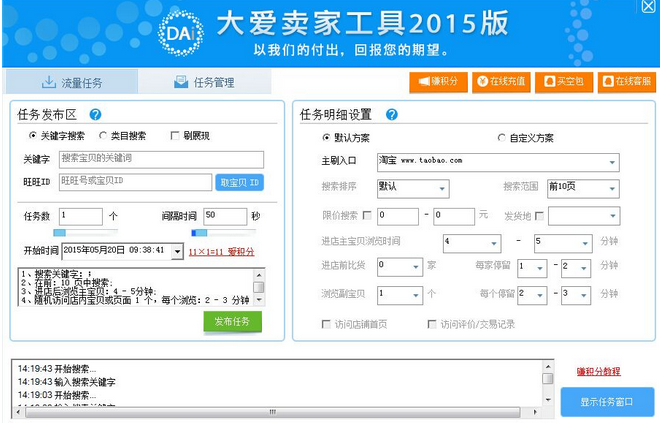Viewport: 660px width, 423px height.
Task: Click help icon beside 任务发布区
Action: (96, 115)
